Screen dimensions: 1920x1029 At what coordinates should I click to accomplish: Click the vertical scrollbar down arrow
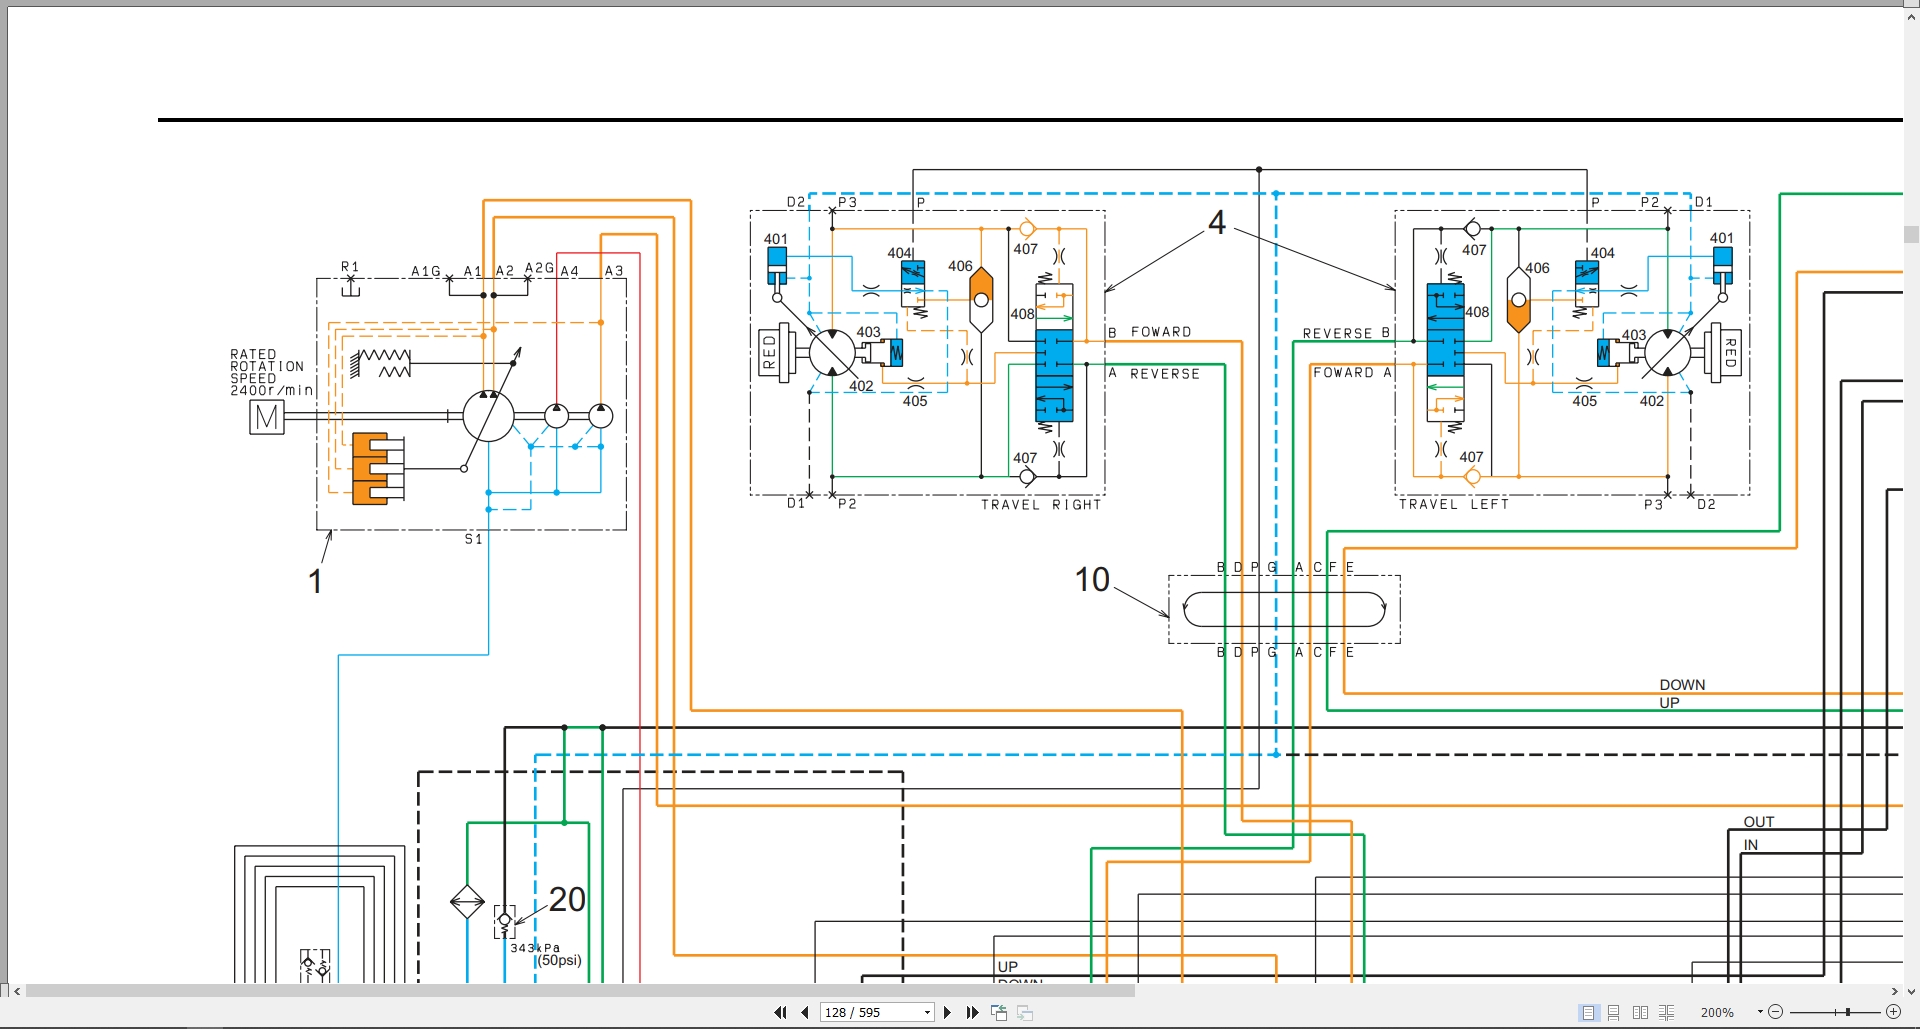point(1911,991)
